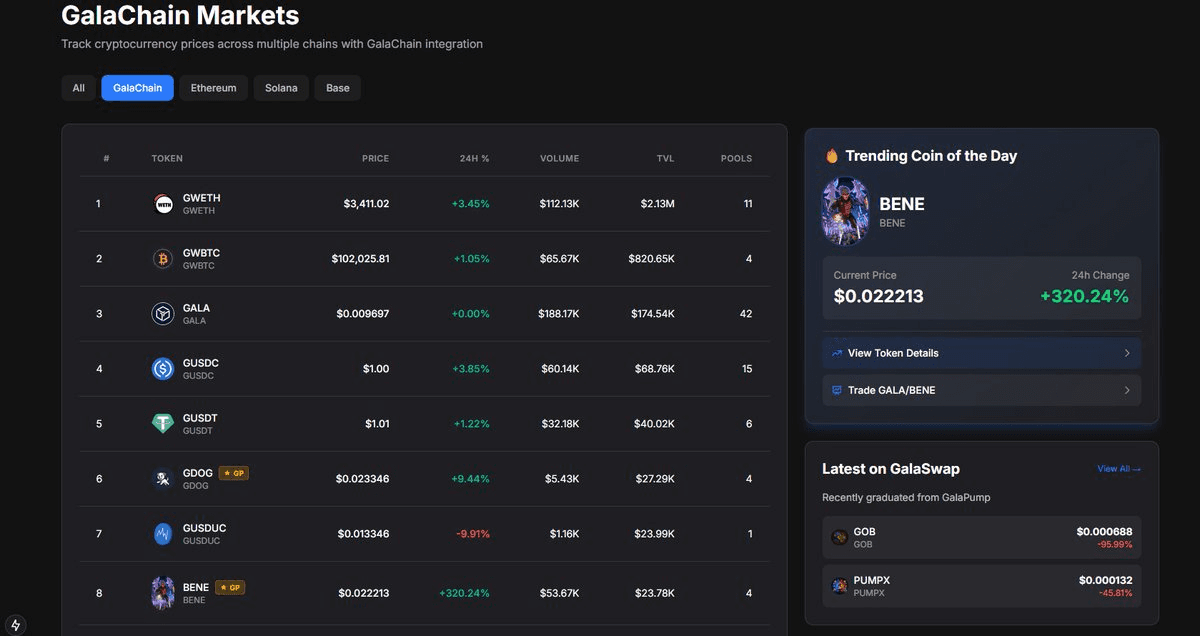Click the GP badge next to BENE
Screen dimensions: 1200x636
pos(228,587)
